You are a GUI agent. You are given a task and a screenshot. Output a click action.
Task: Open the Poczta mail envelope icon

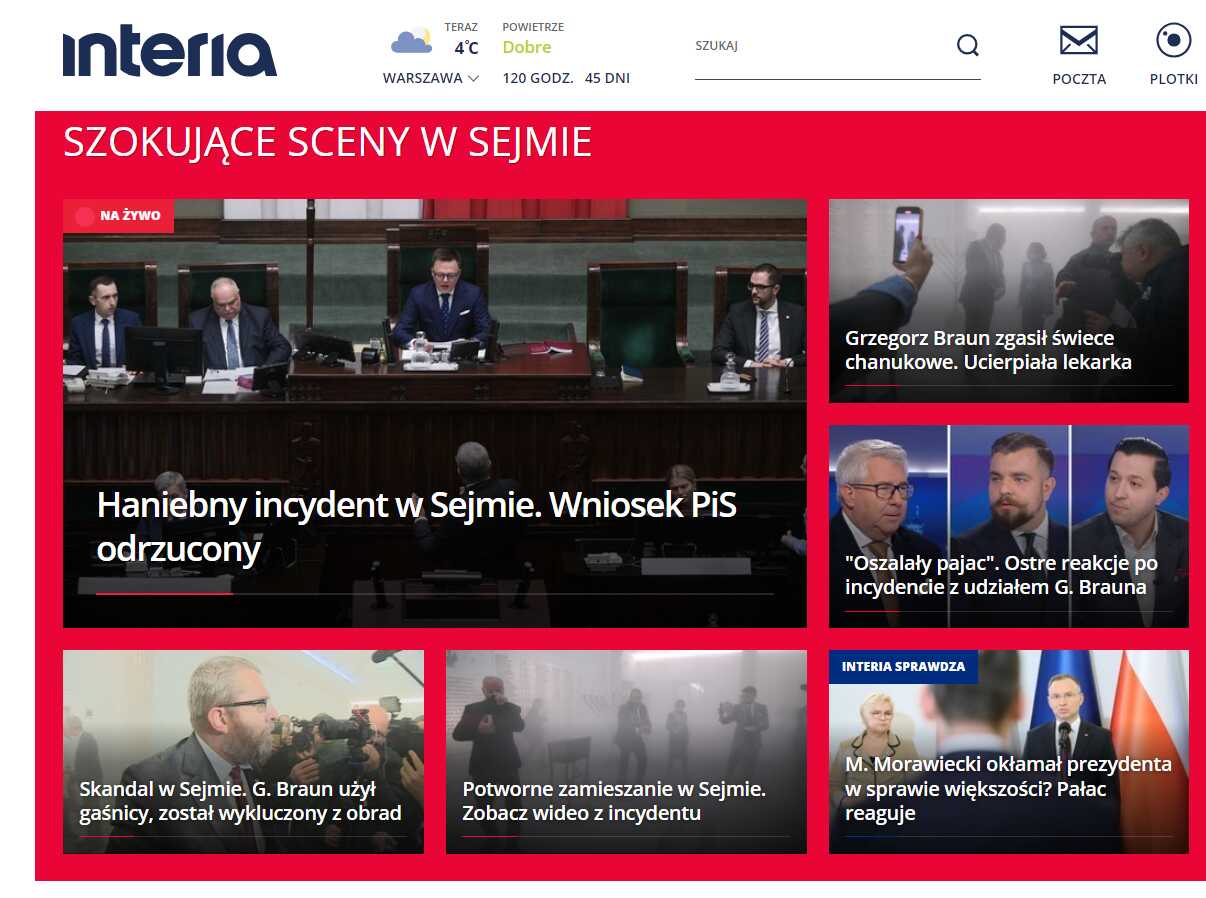(x=1079, y=41)
